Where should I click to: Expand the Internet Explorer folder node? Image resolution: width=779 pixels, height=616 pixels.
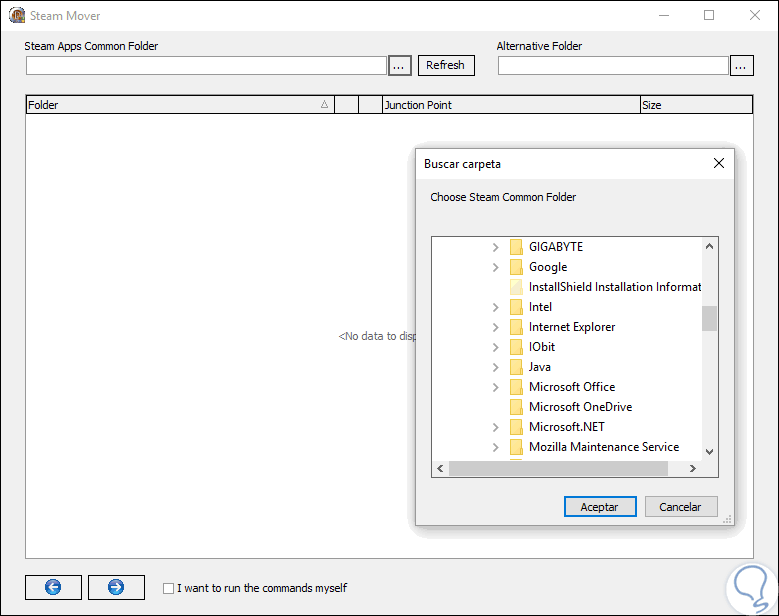pos(495,327)
